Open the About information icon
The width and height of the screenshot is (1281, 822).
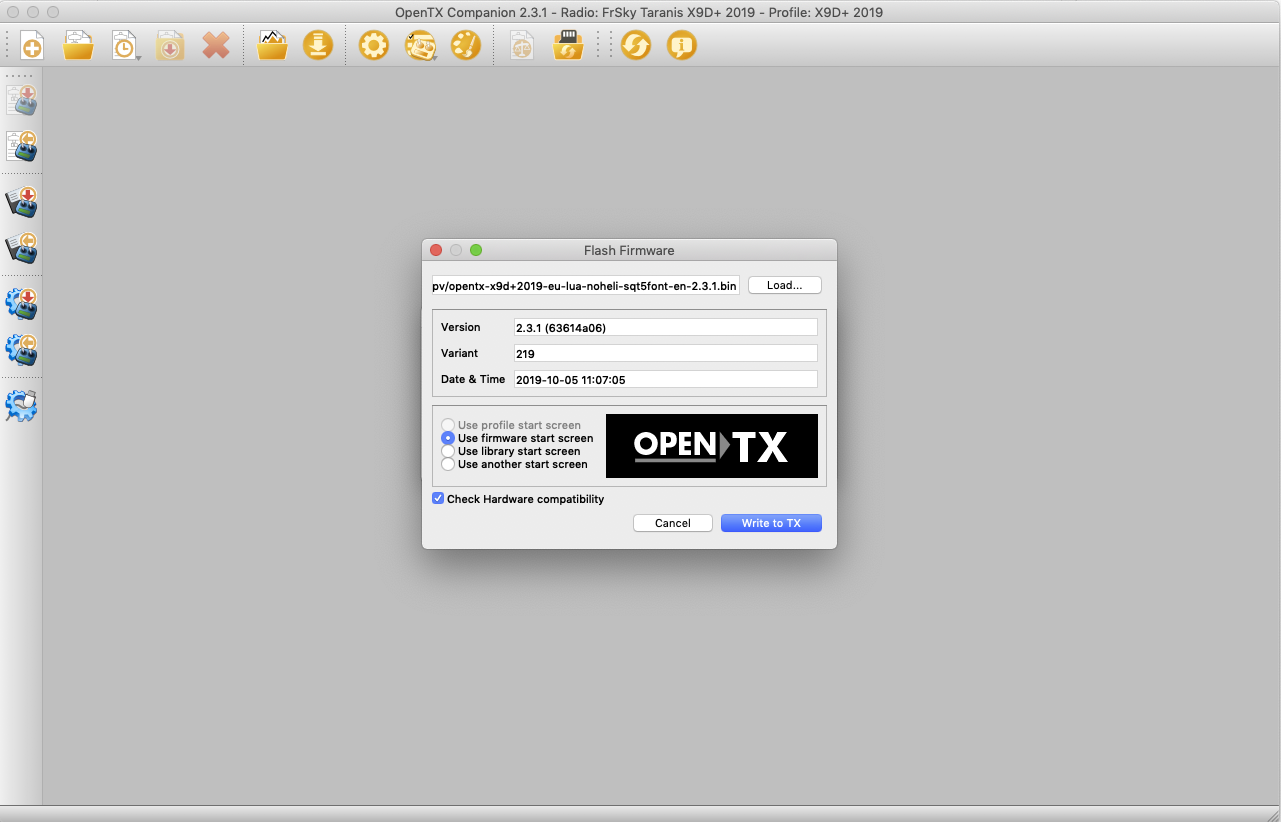point(682,46)
